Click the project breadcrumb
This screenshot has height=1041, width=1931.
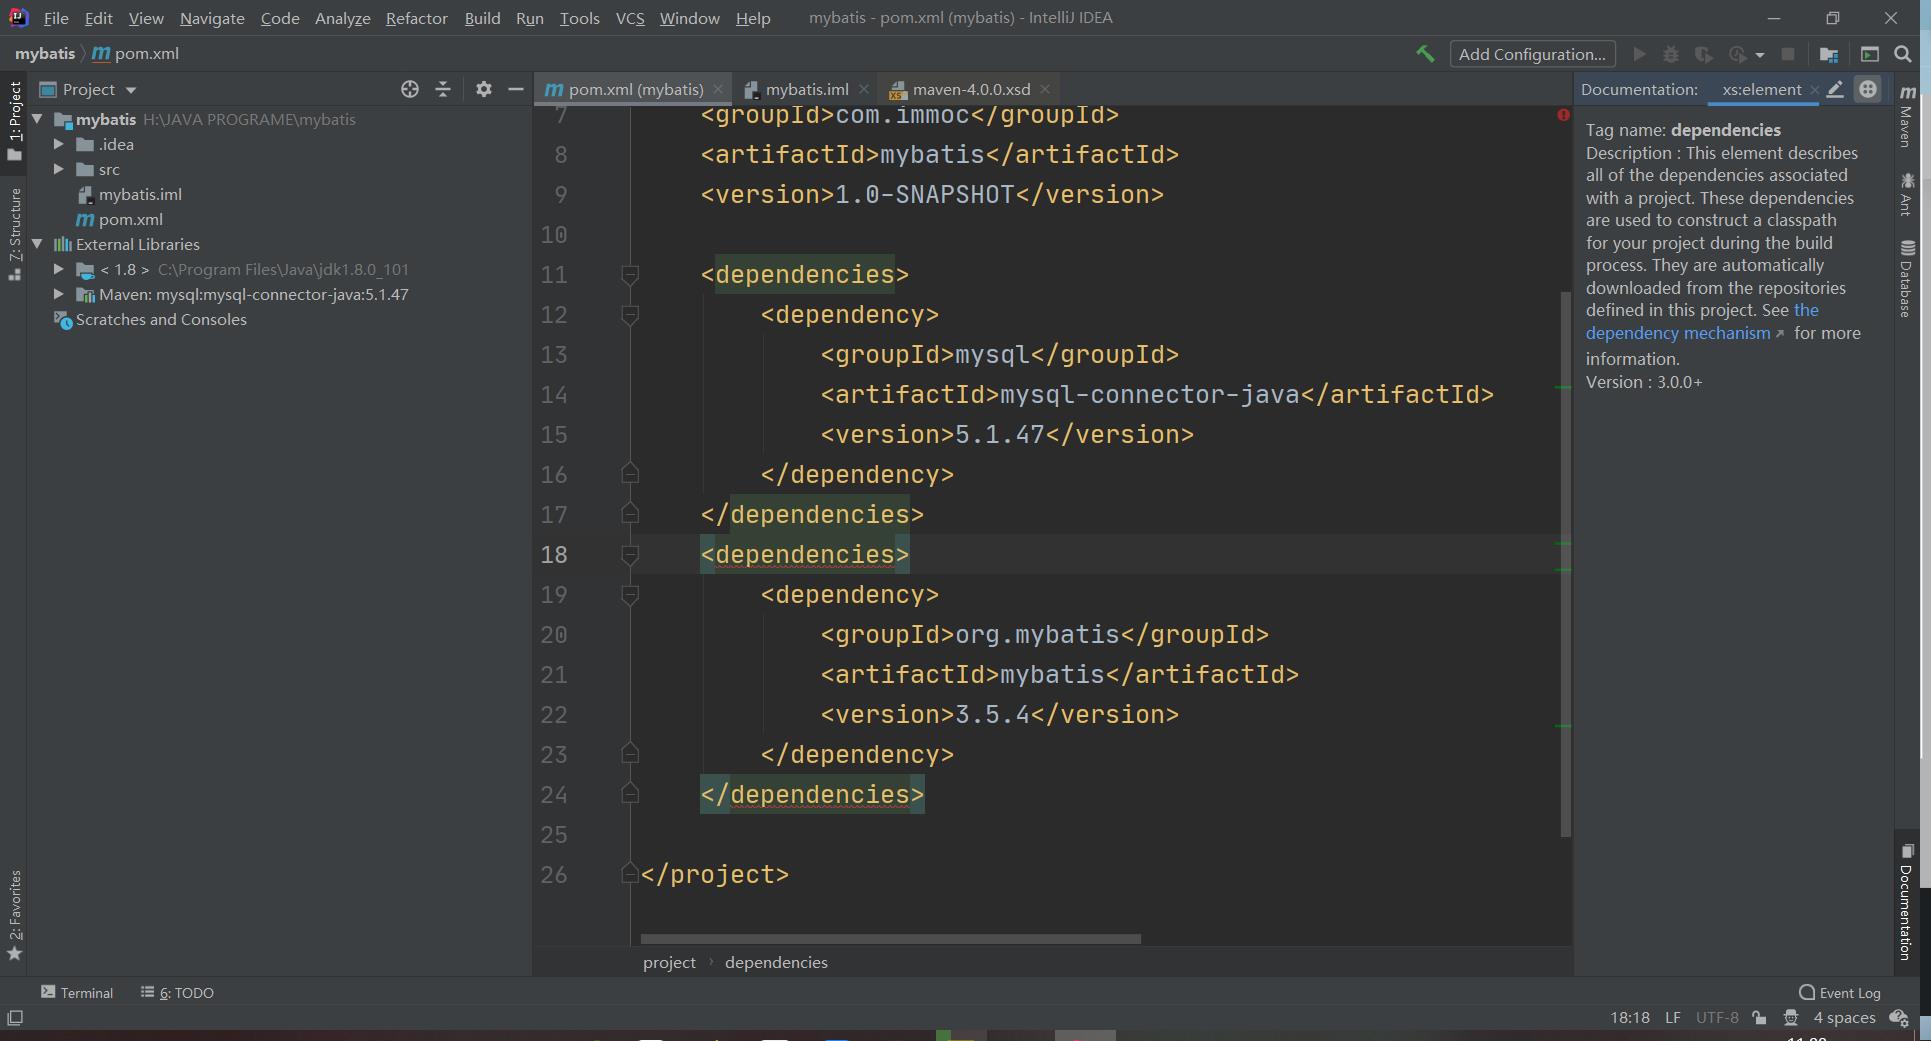669,962
